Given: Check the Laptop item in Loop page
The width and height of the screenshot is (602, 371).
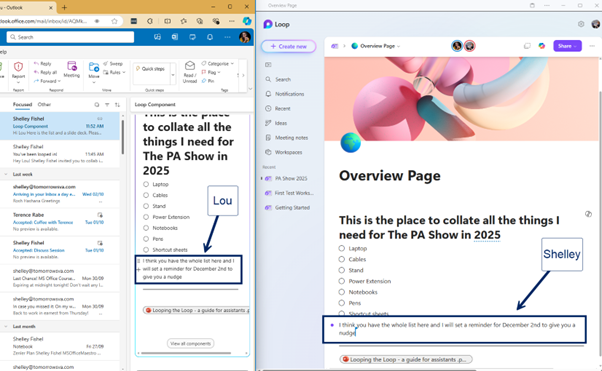Looking at the screenshot, I should tap(341, 248).
